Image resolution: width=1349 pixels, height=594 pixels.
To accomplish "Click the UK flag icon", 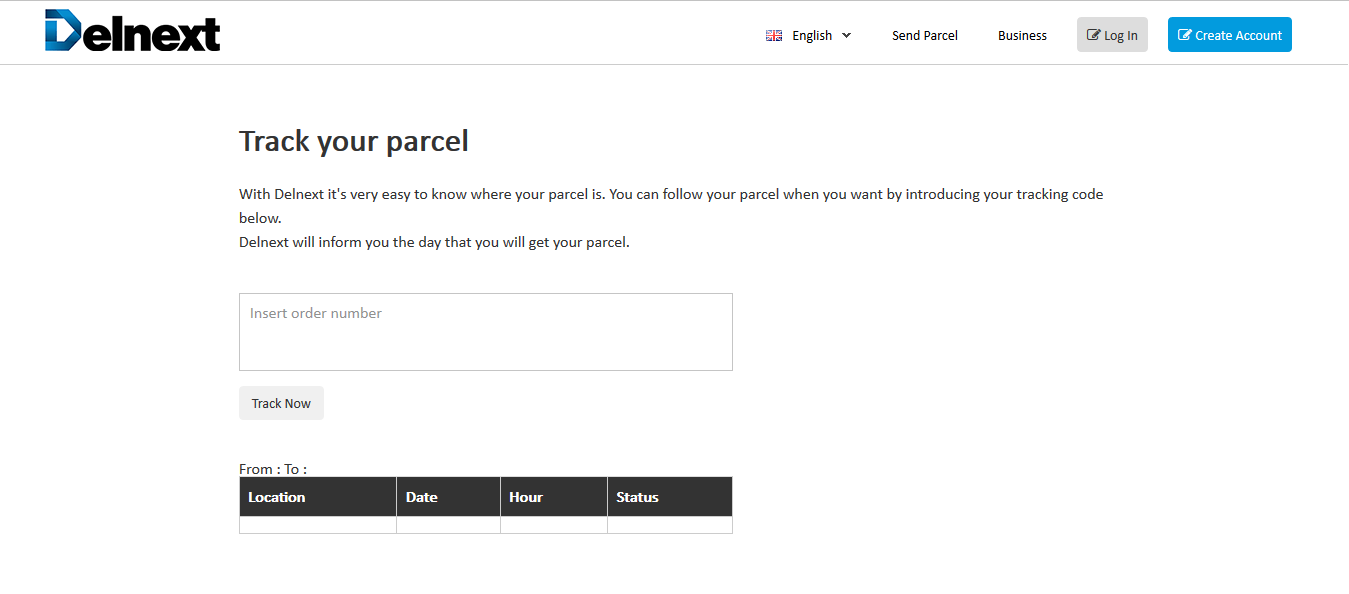I will click(774, 35).
